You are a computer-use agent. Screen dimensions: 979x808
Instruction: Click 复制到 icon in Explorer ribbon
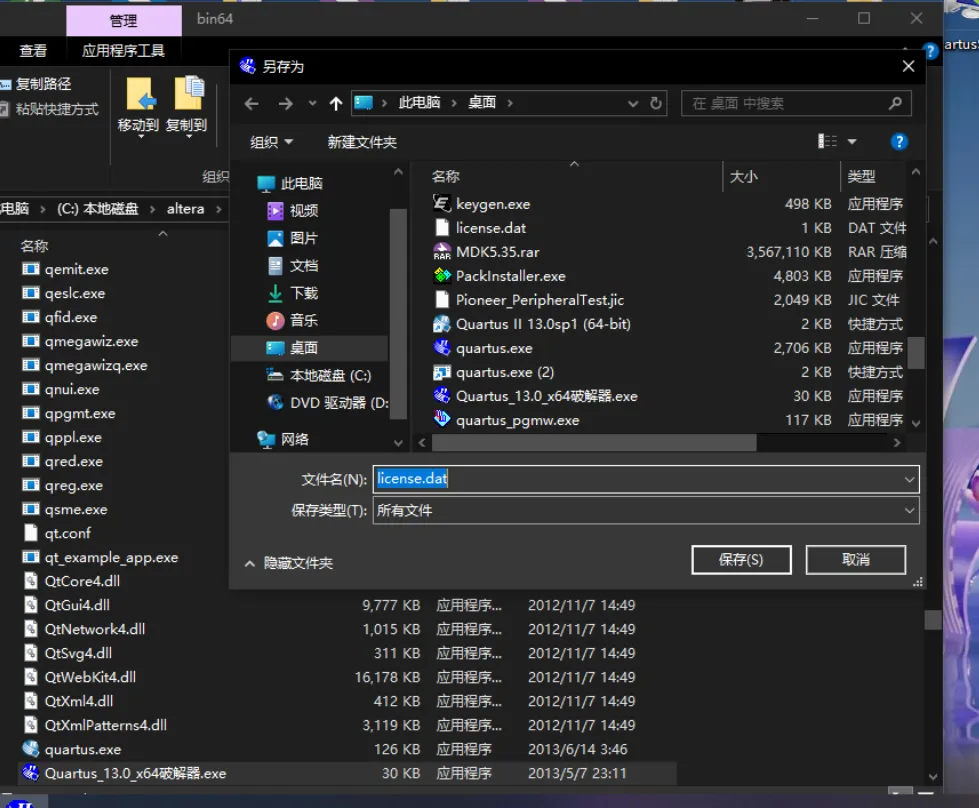[187, 106]
